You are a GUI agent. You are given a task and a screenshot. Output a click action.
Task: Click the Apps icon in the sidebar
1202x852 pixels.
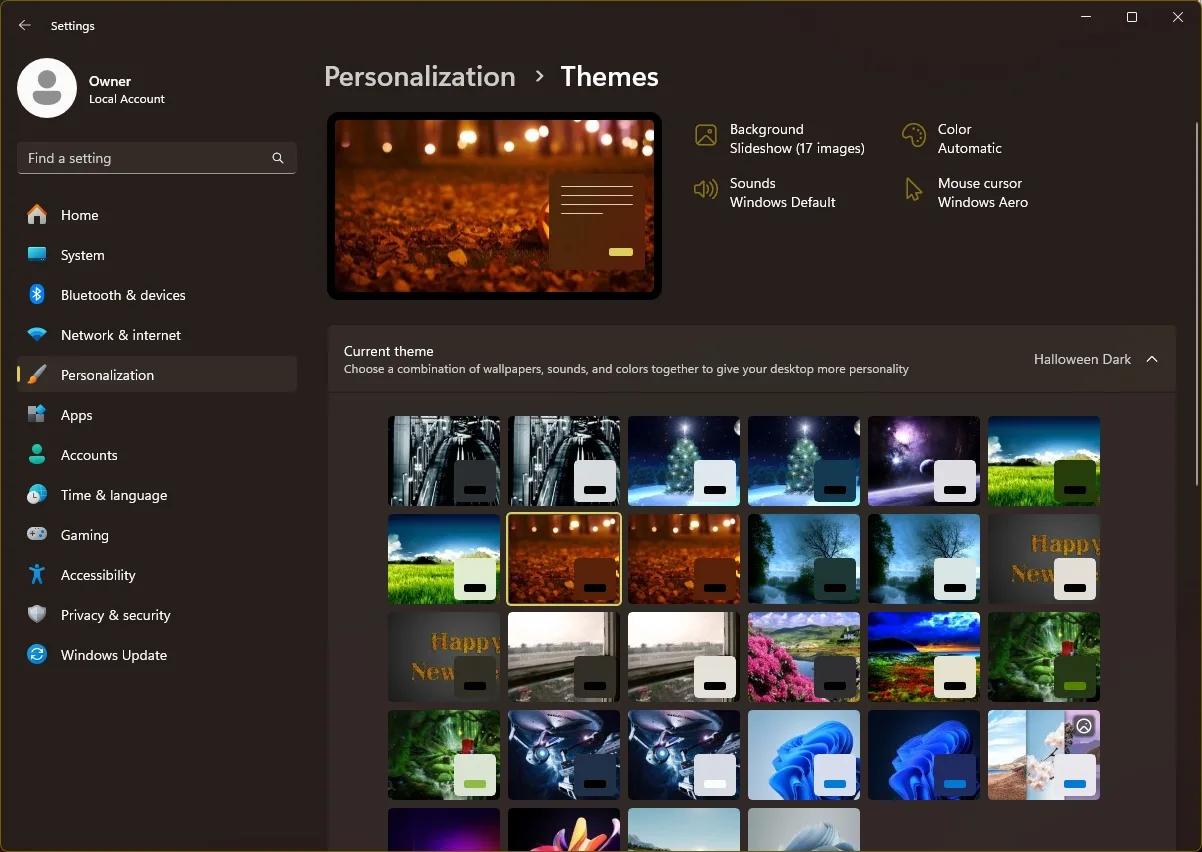click(37, 415)
